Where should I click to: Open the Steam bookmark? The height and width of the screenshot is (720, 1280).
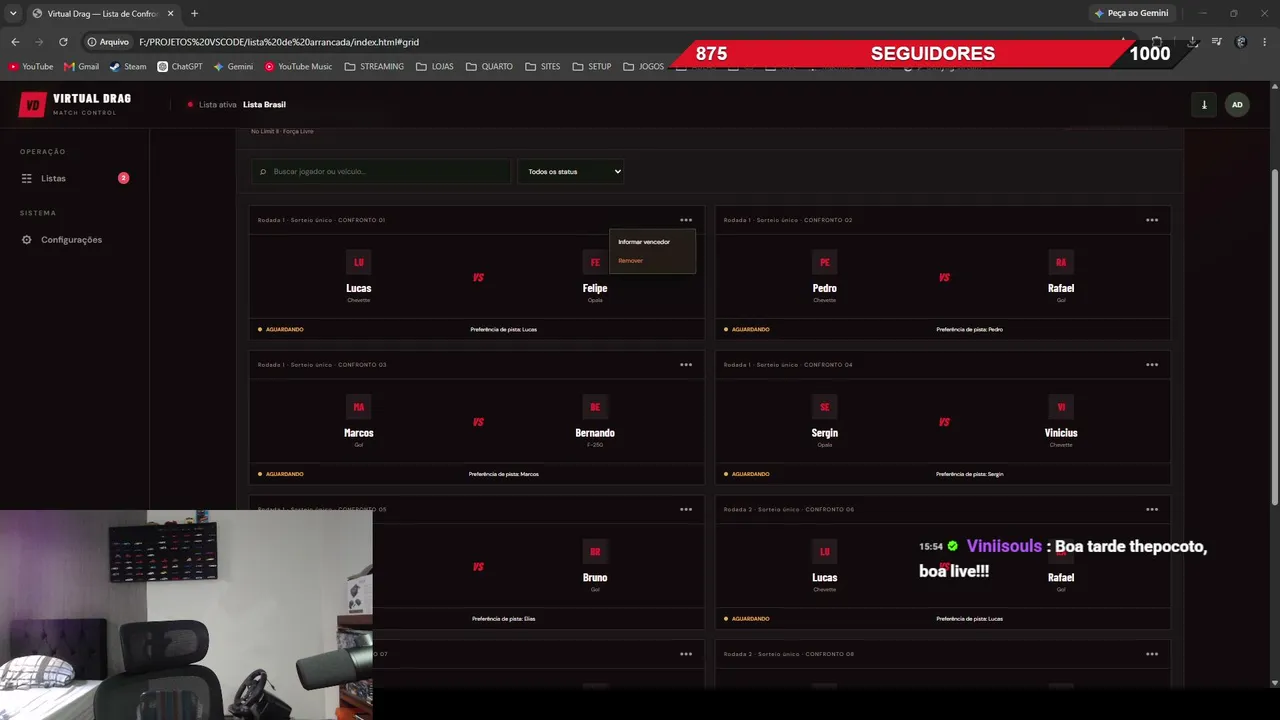click(x=128, y=67)
